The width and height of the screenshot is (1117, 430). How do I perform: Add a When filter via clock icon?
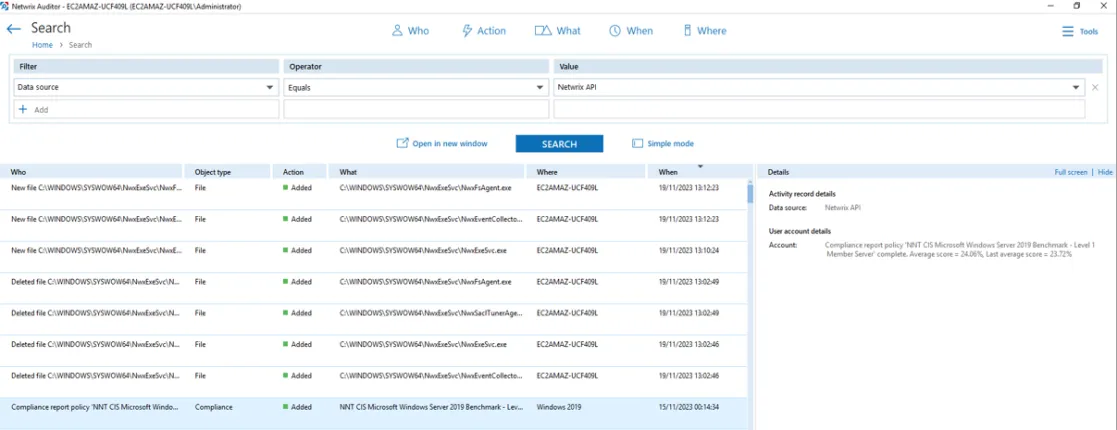click(615, 31)
